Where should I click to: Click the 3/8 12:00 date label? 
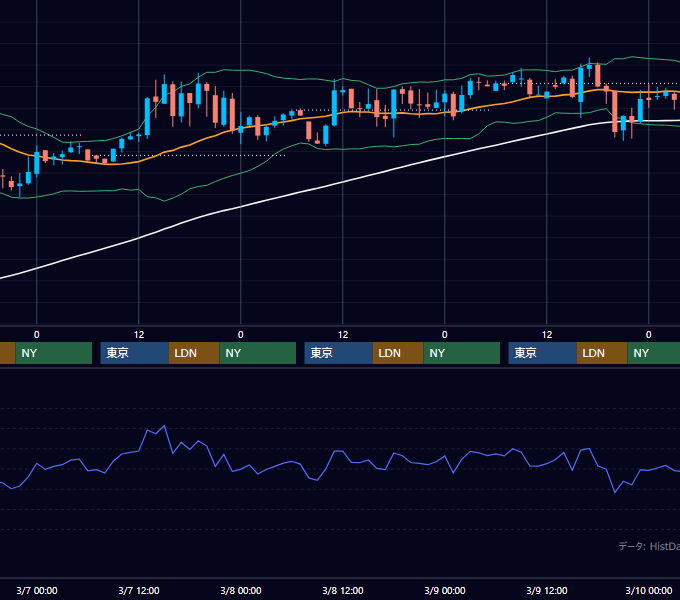[343, 590]
